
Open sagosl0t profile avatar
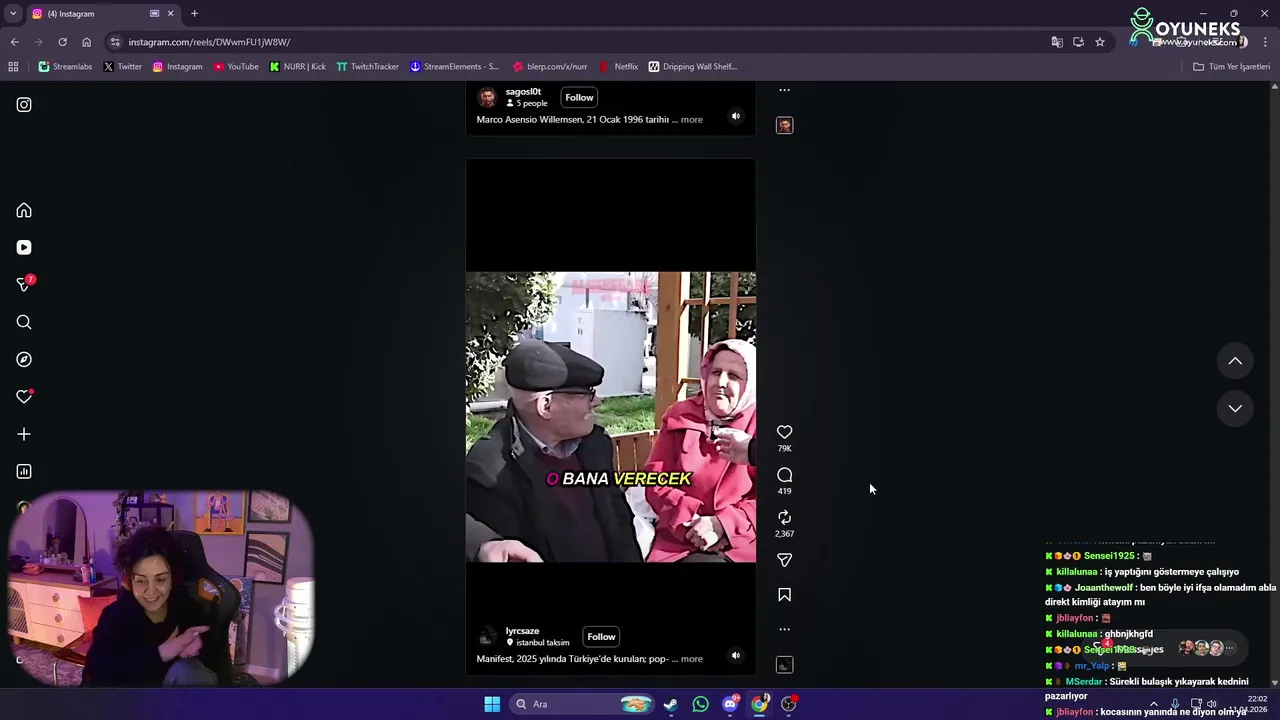487,97
